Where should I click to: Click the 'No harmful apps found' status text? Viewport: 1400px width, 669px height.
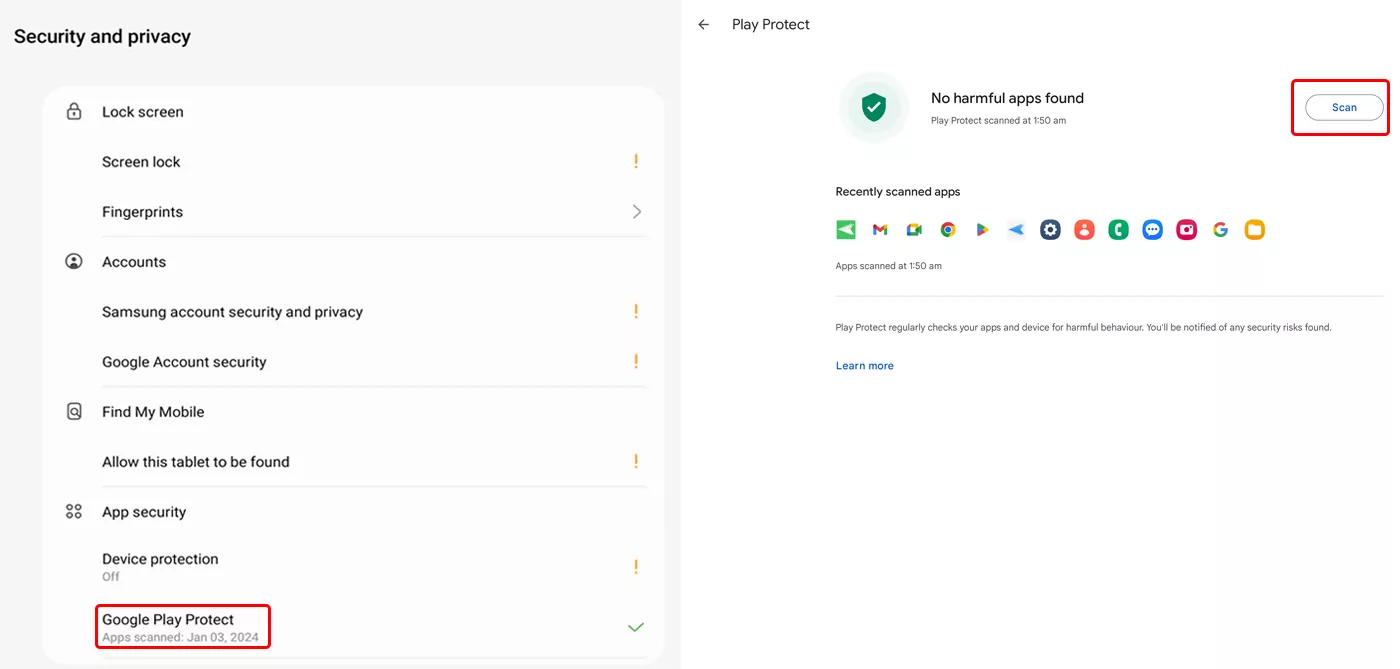(1007, 98)
